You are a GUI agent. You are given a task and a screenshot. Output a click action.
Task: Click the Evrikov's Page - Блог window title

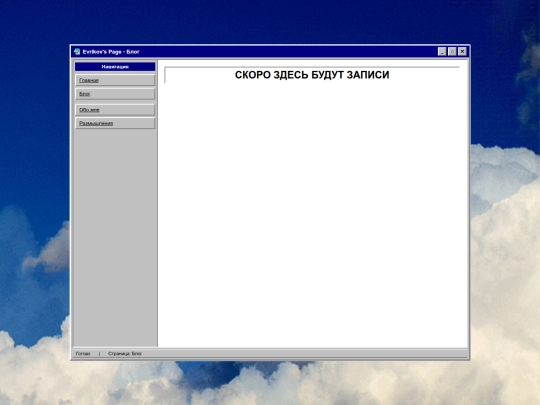pyautogui.click(x=111, y=52)
